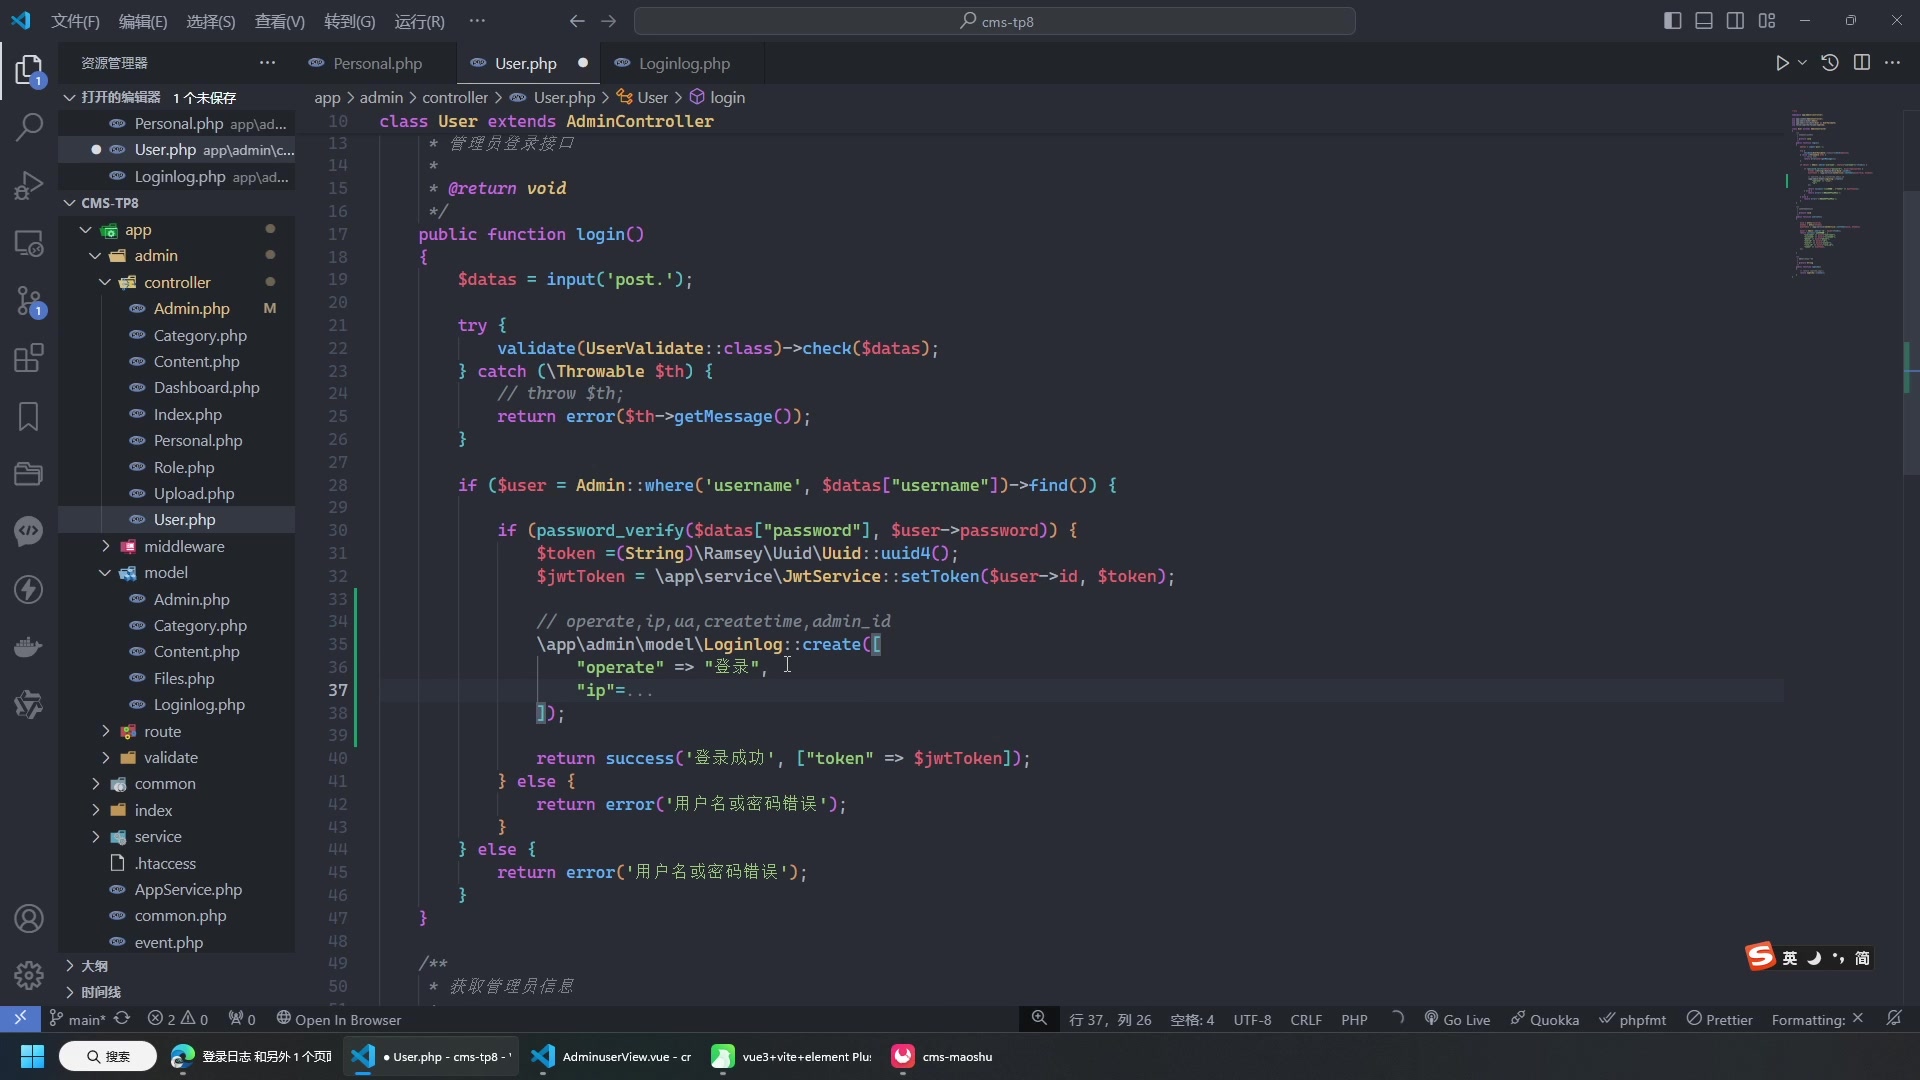Open the Search panel in the activity bar

29,128
